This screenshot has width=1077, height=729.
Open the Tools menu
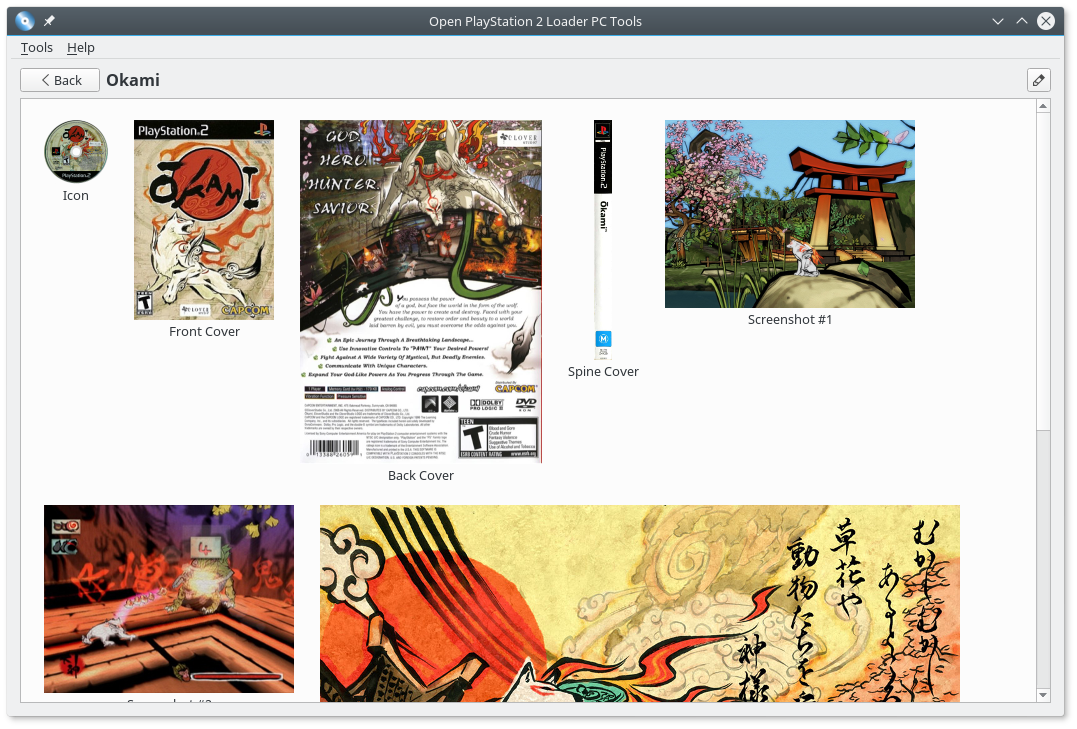coord(36,47)
